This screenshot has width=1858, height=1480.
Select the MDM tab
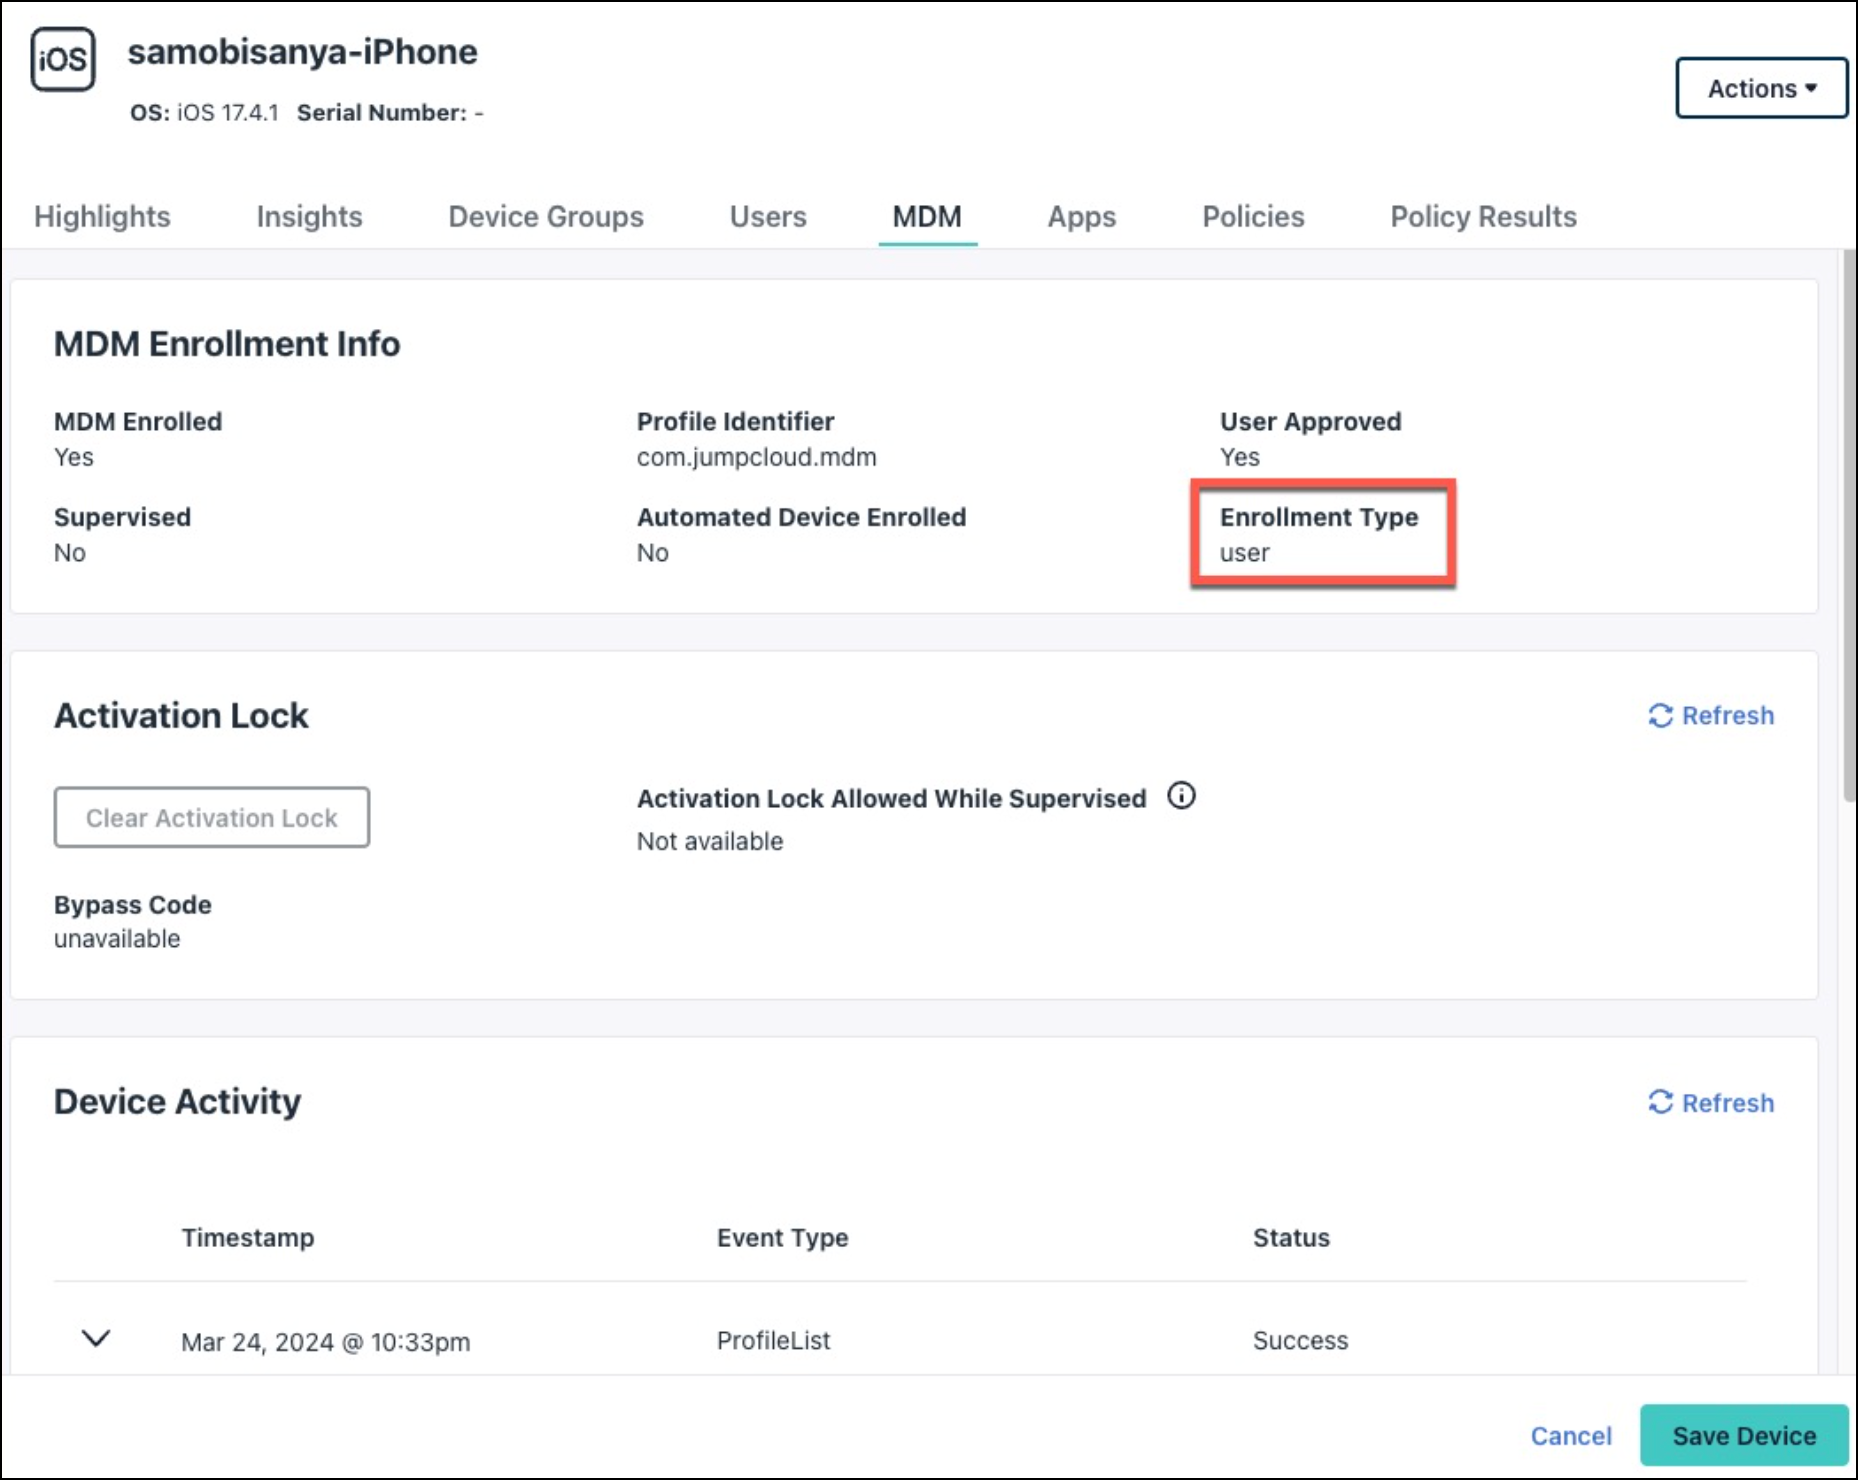(x=927, y=216)
